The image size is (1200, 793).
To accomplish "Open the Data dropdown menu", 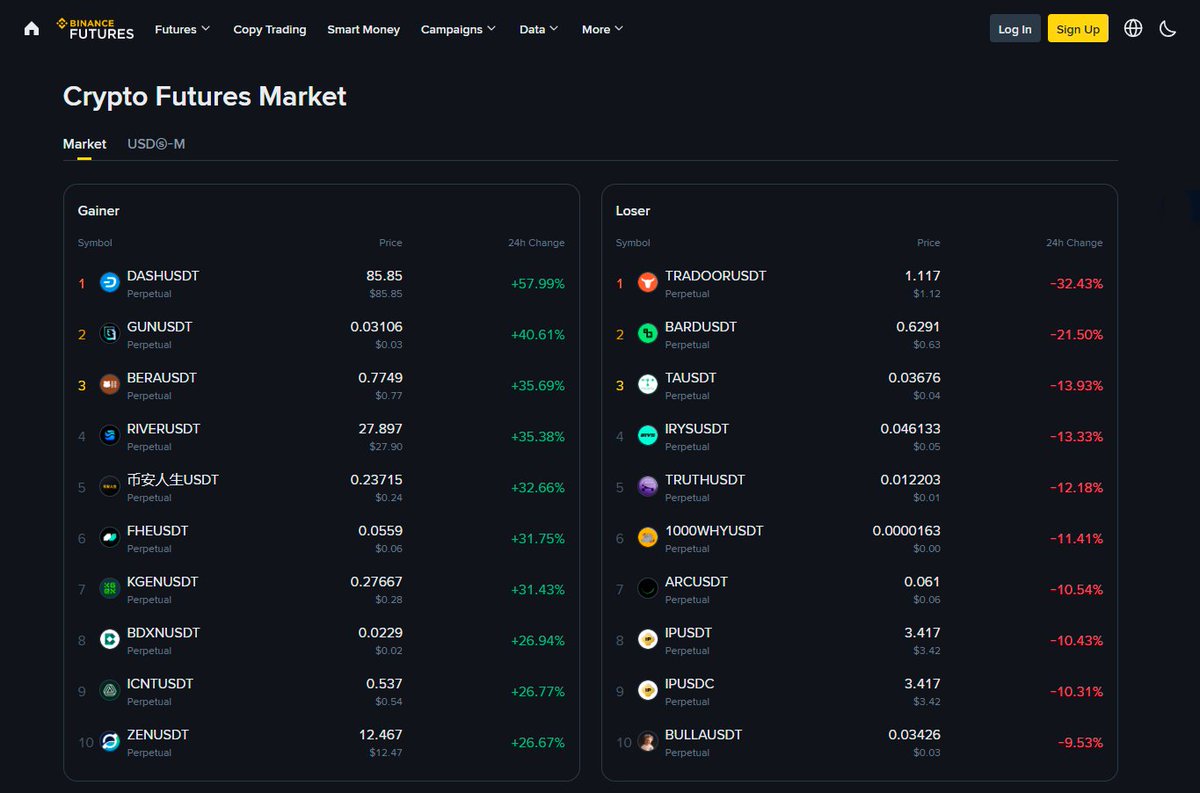I will tap(538, 29).
